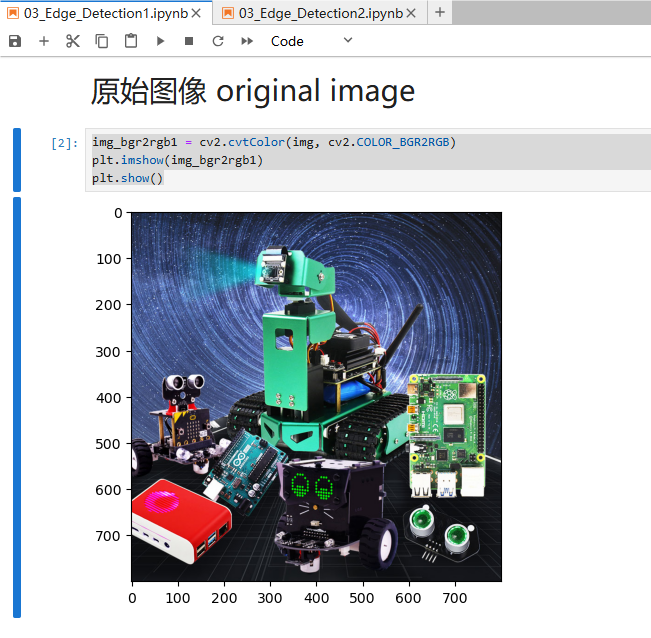
Task: Restart the kernel
Action: tap(218, 41)
